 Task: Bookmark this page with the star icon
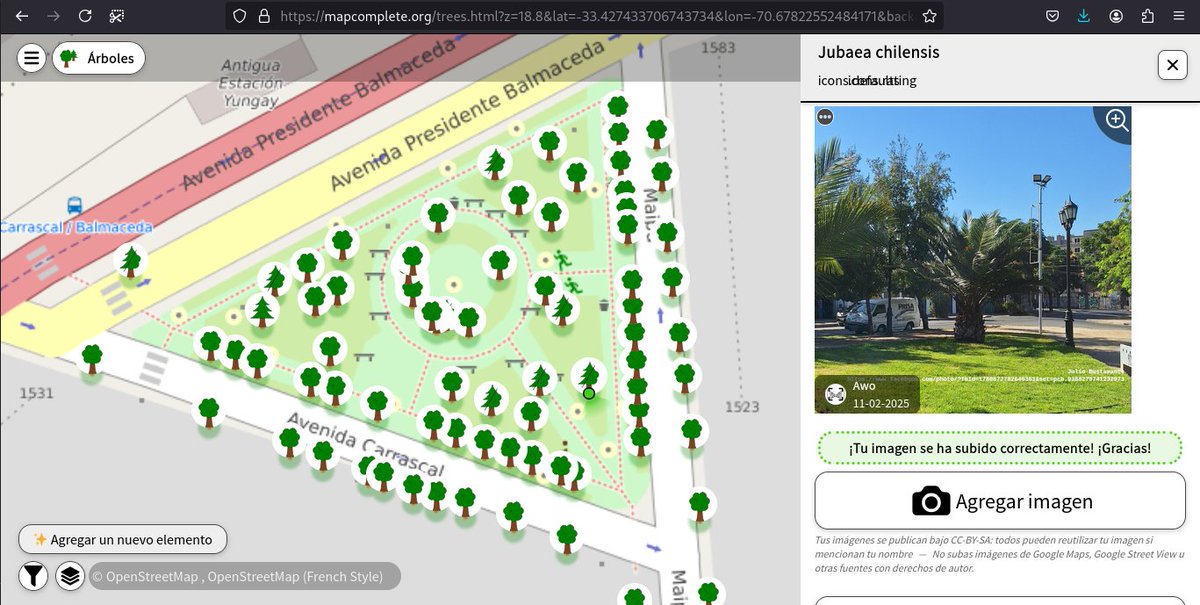929,16
